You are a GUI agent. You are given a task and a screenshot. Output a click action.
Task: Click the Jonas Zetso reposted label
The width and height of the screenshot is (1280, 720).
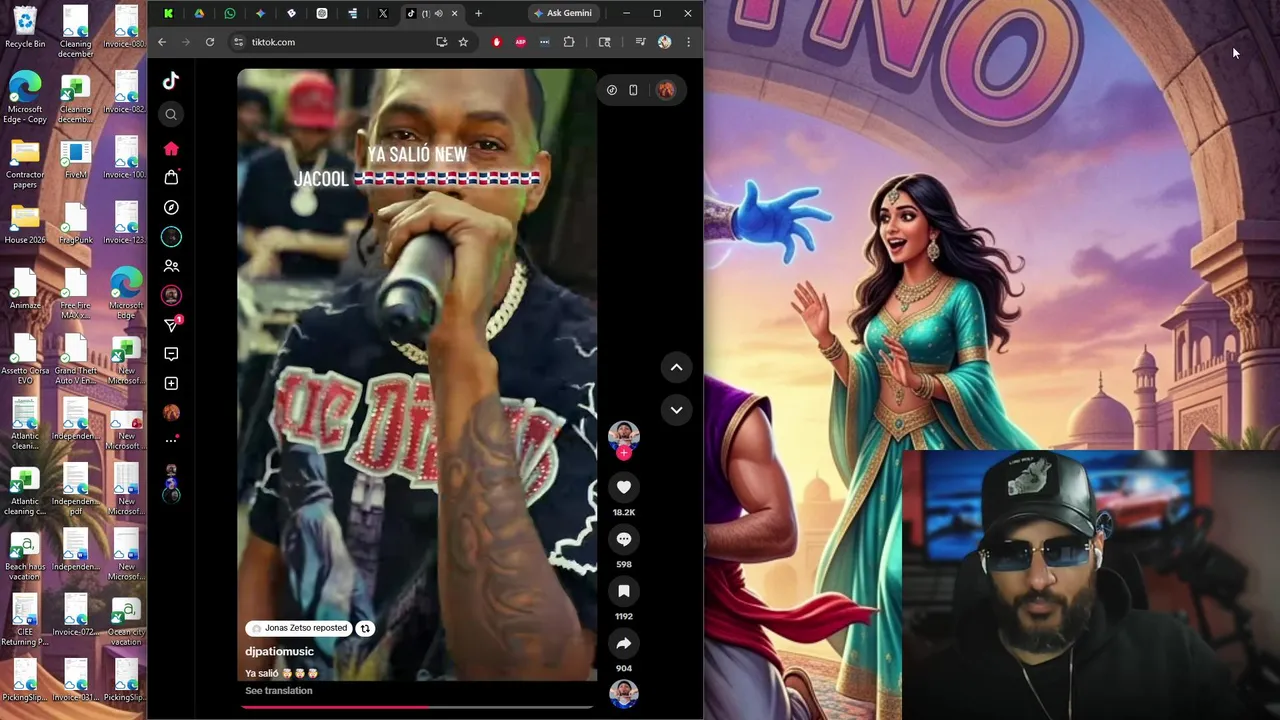pyautogui.click(x=298, y=628)
